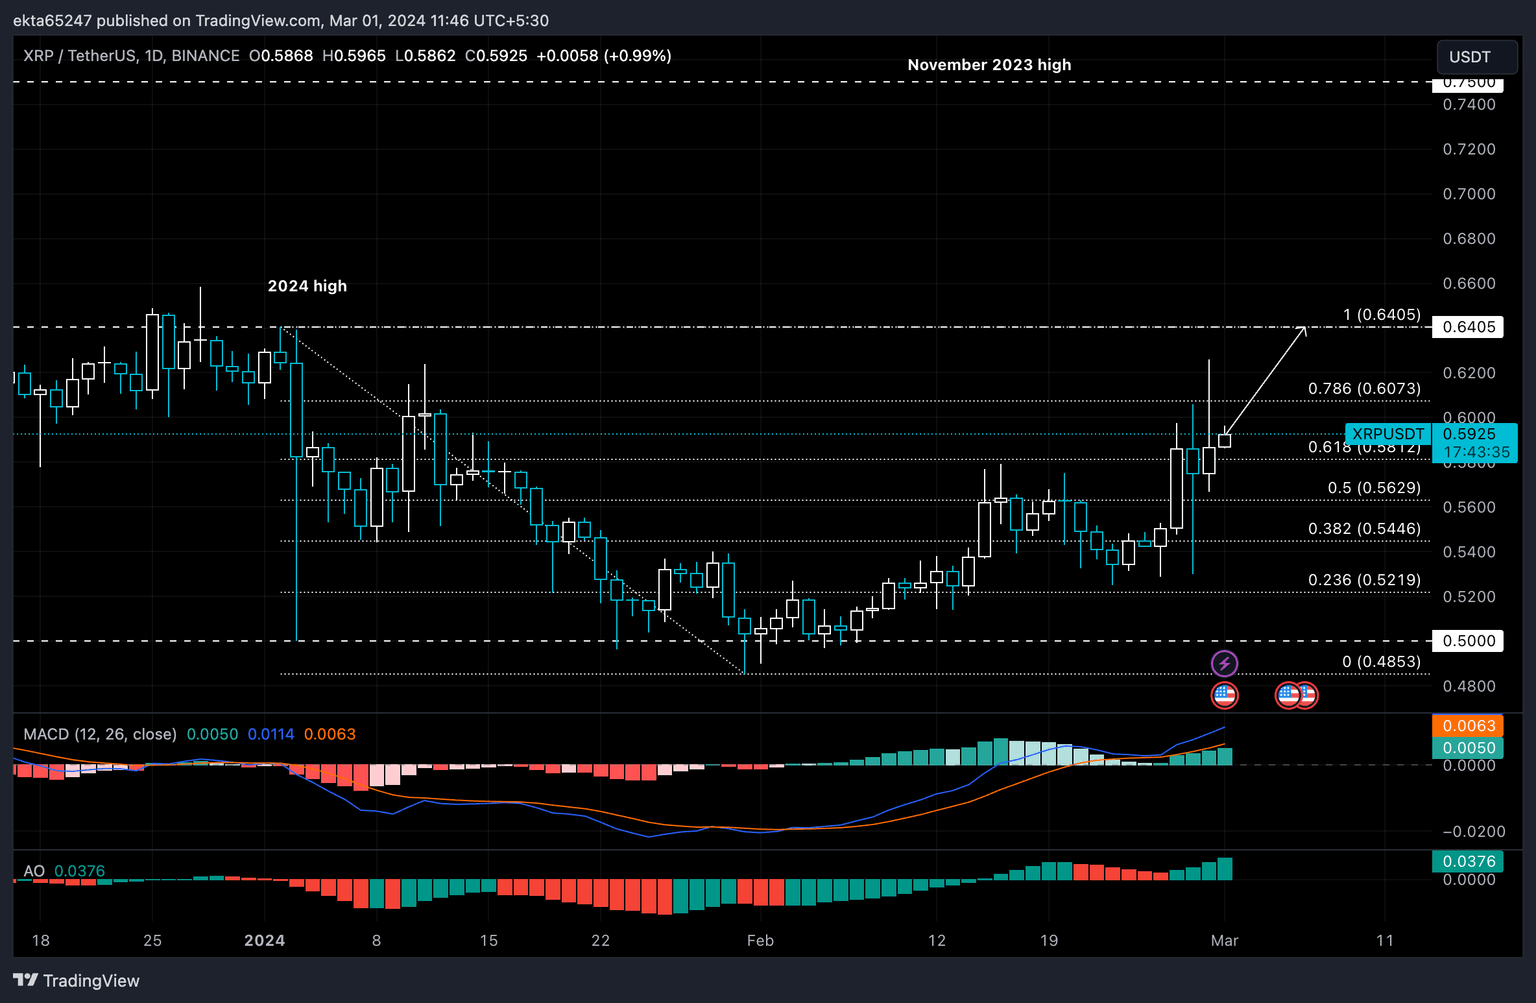Open the US flag economic event icon
The height and width of the screenshot is (1003, 1536).
click(x=1225, y=695)
